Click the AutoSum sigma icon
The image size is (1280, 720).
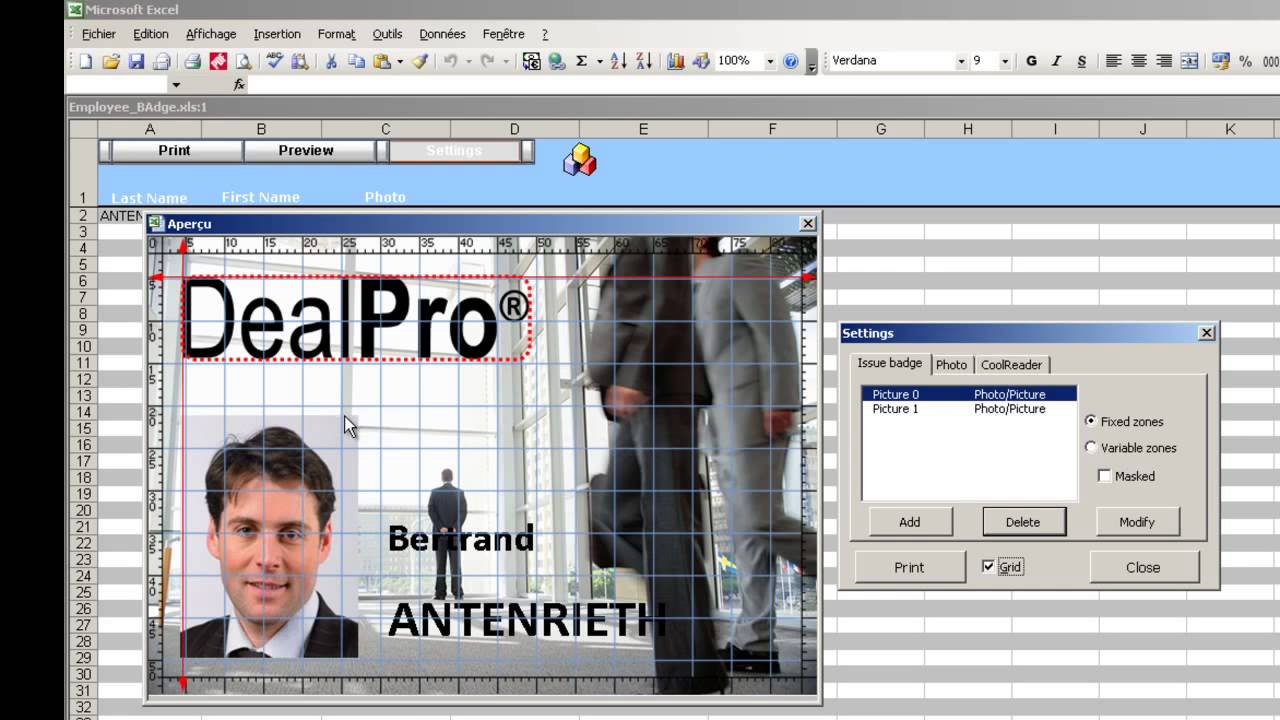point(581,61)
